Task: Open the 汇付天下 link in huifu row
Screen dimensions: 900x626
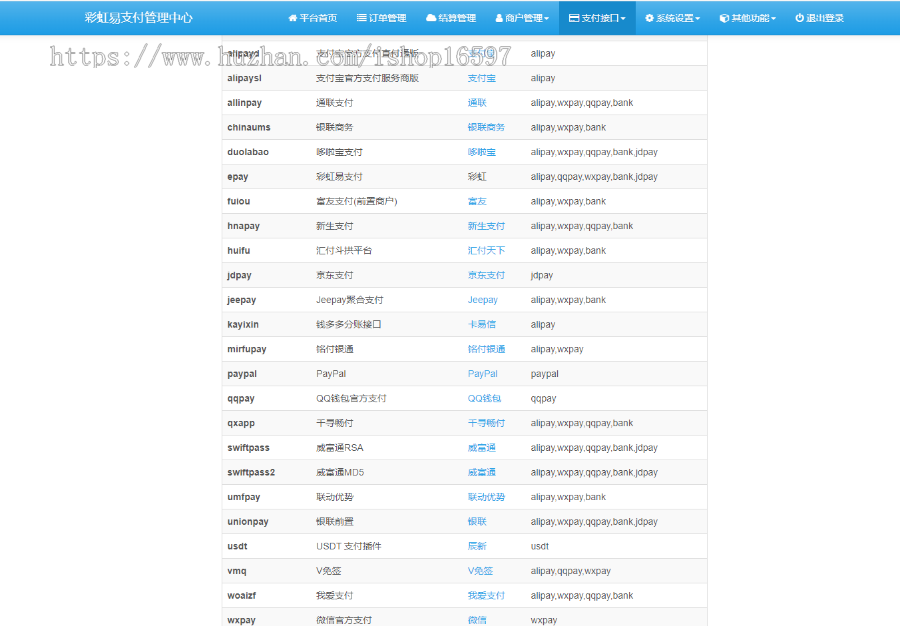Action: pos(486,251)
